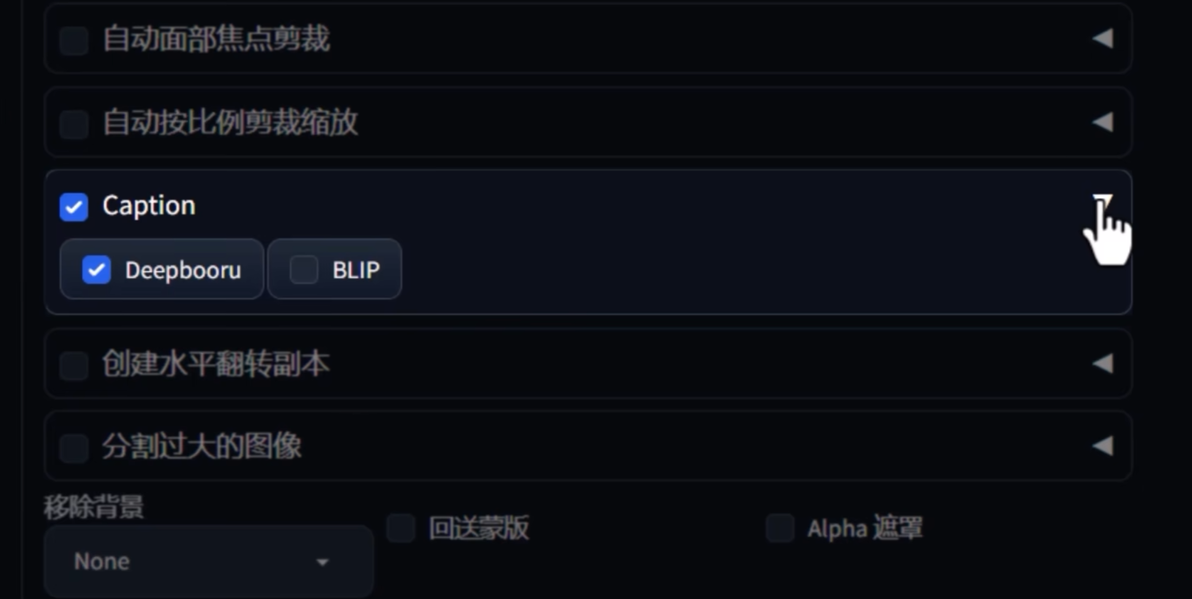Viewport: 1192px width, 599px height.
Task: Check the Alpha 遮罩 checkbox
Action: click(x=780, y=528)
